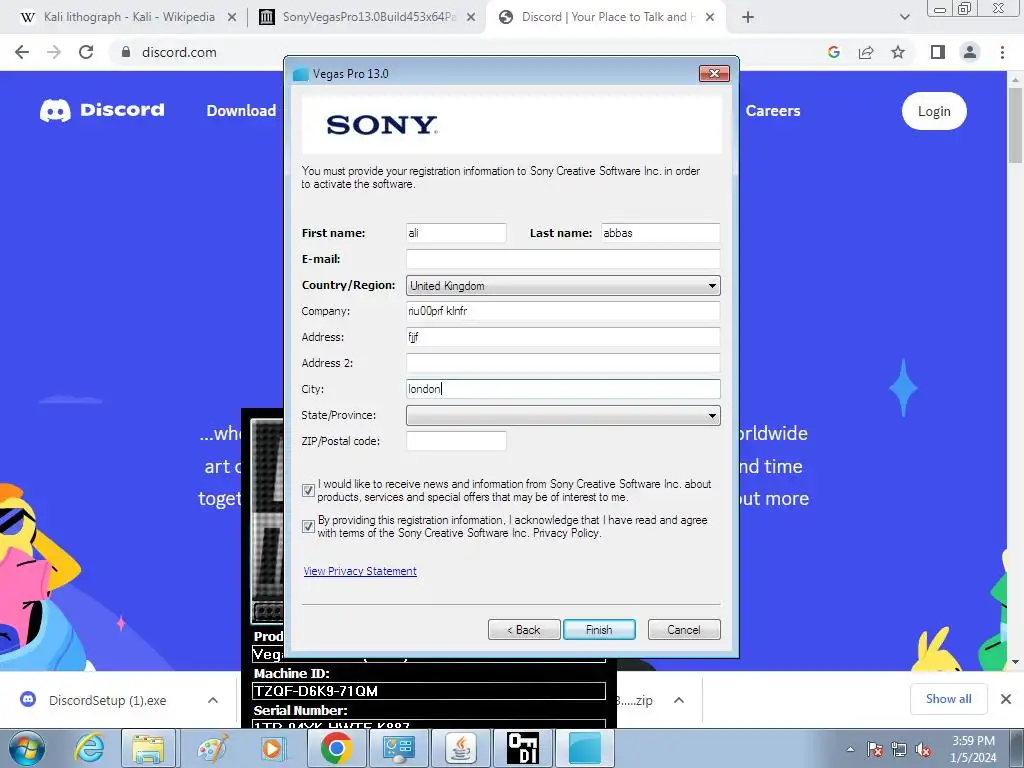Click the page vertical scrollbar thumb

point(1016,125)
